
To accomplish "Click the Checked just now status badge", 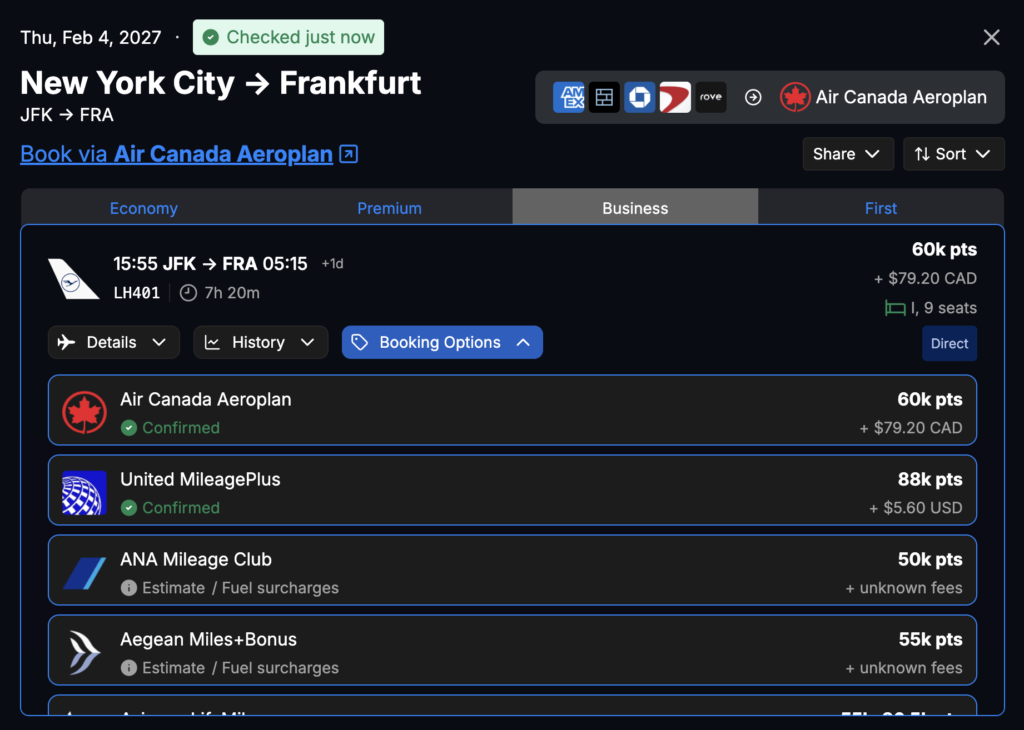I will coord(288,37).
